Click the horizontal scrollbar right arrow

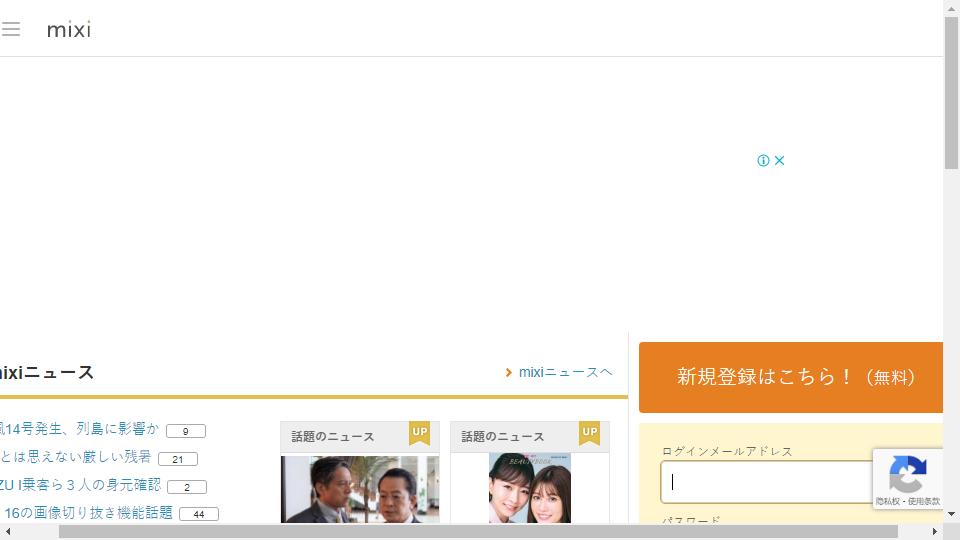tap(935, 531)
